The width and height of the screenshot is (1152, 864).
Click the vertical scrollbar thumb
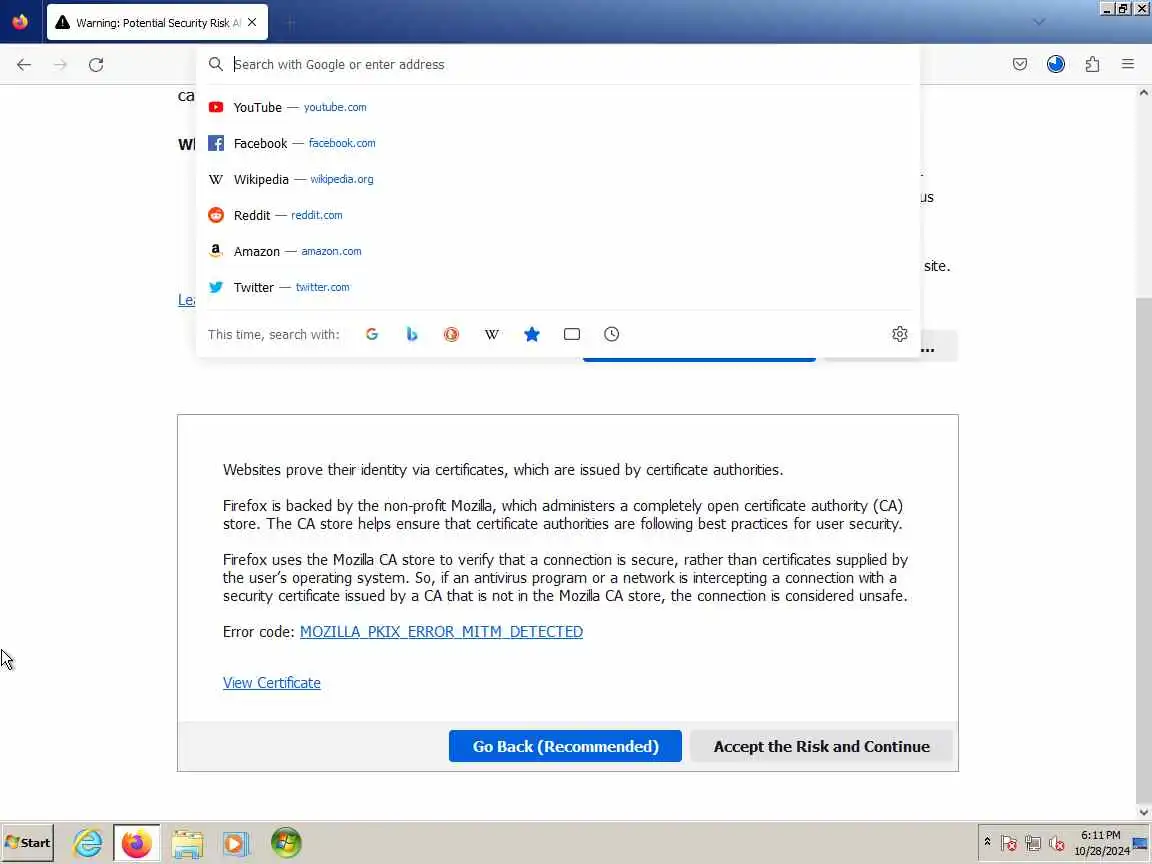1144,550
